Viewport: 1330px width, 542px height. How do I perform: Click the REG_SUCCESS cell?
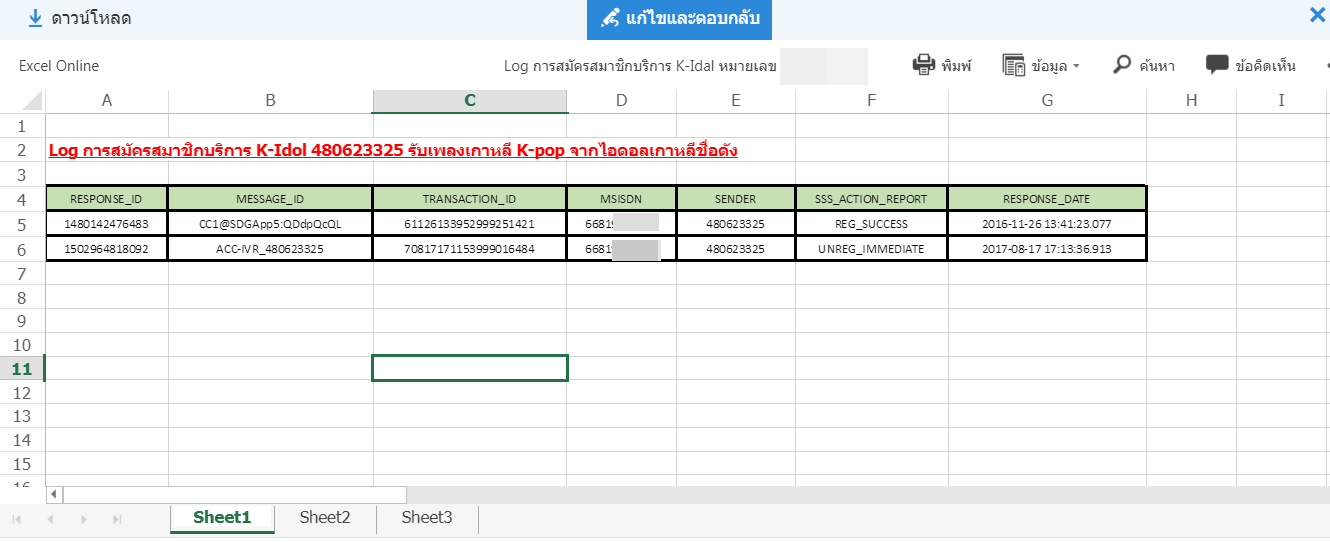(x=871, y=224)
